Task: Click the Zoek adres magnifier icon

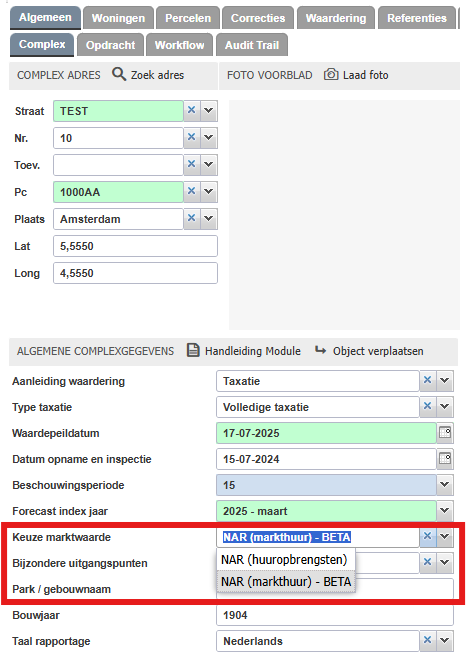Action: (119, 75)
